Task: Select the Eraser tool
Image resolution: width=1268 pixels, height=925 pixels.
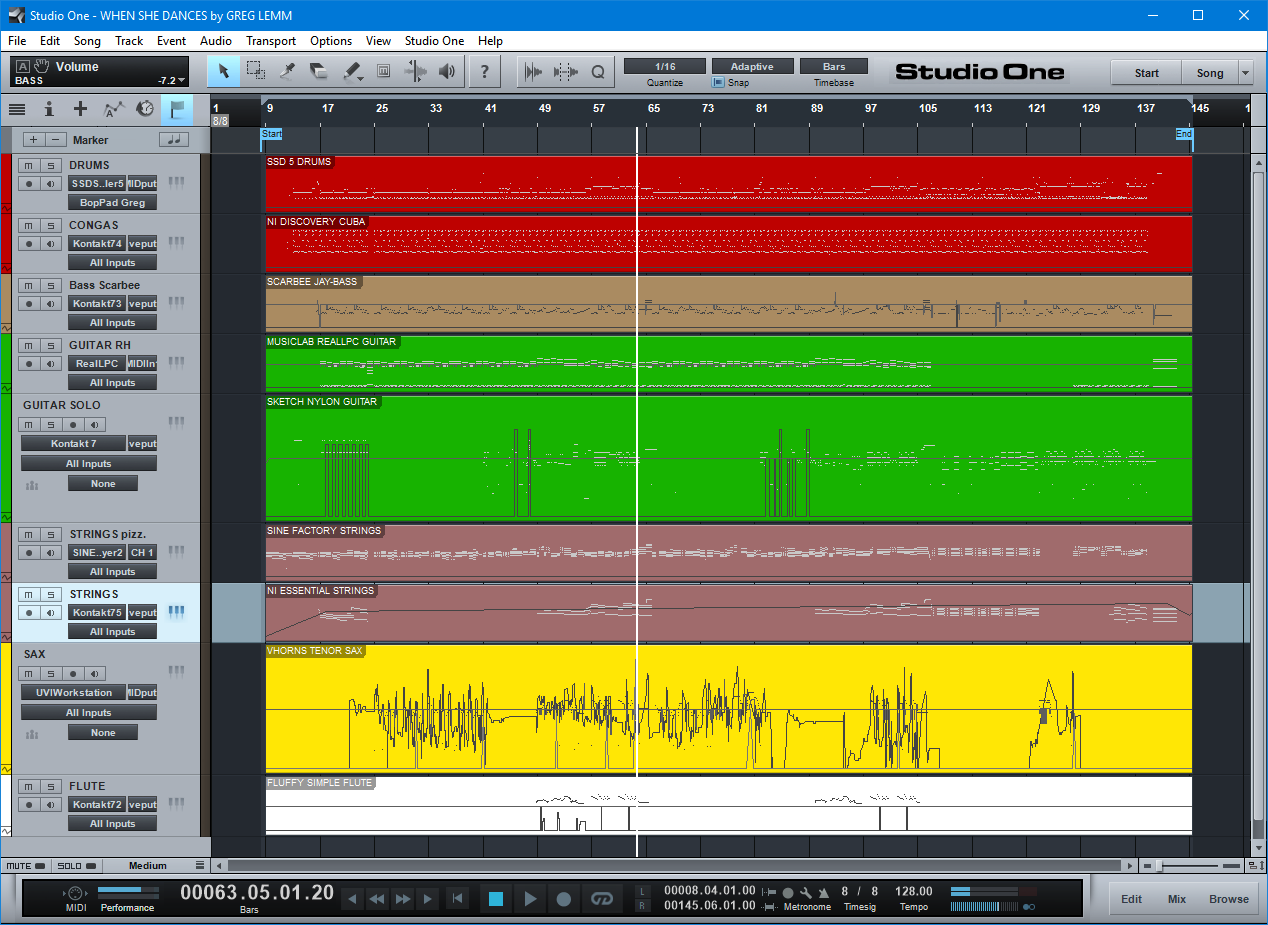Action: point(319,71)
